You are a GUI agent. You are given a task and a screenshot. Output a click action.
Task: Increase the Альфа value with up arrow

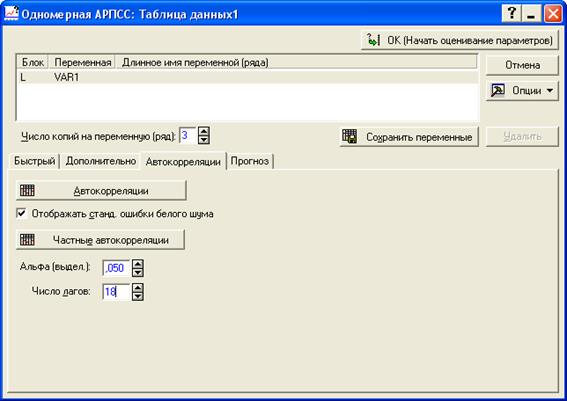pyautogui.click(x=137, y=264)
